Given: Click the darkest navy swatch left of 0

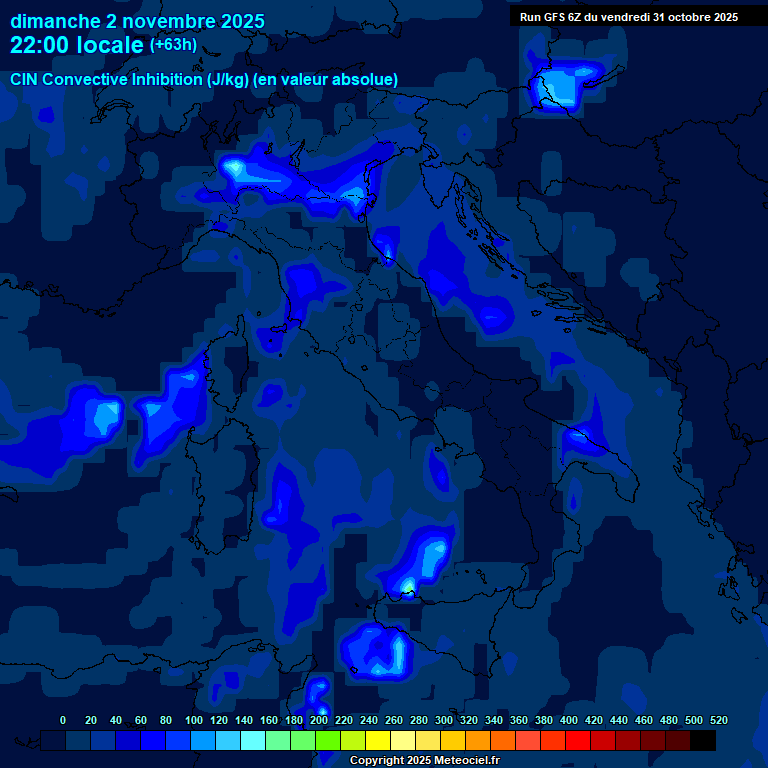Looking at the screenshot, I should click(53, 741).
